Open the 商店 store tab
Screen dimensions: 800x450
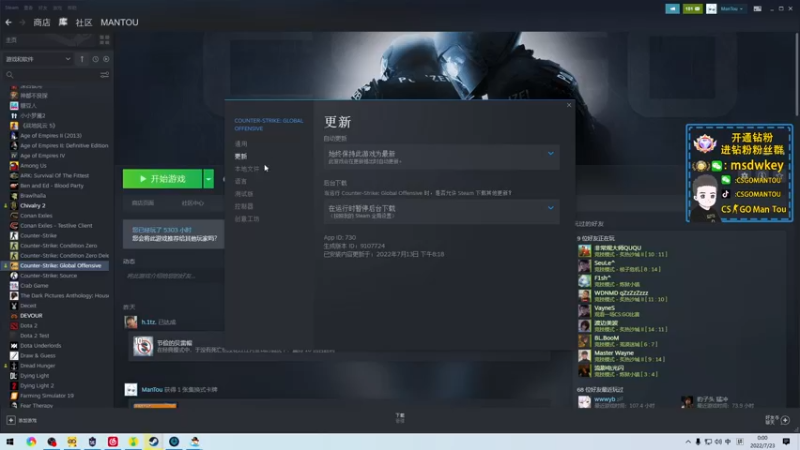click(42, 22)
